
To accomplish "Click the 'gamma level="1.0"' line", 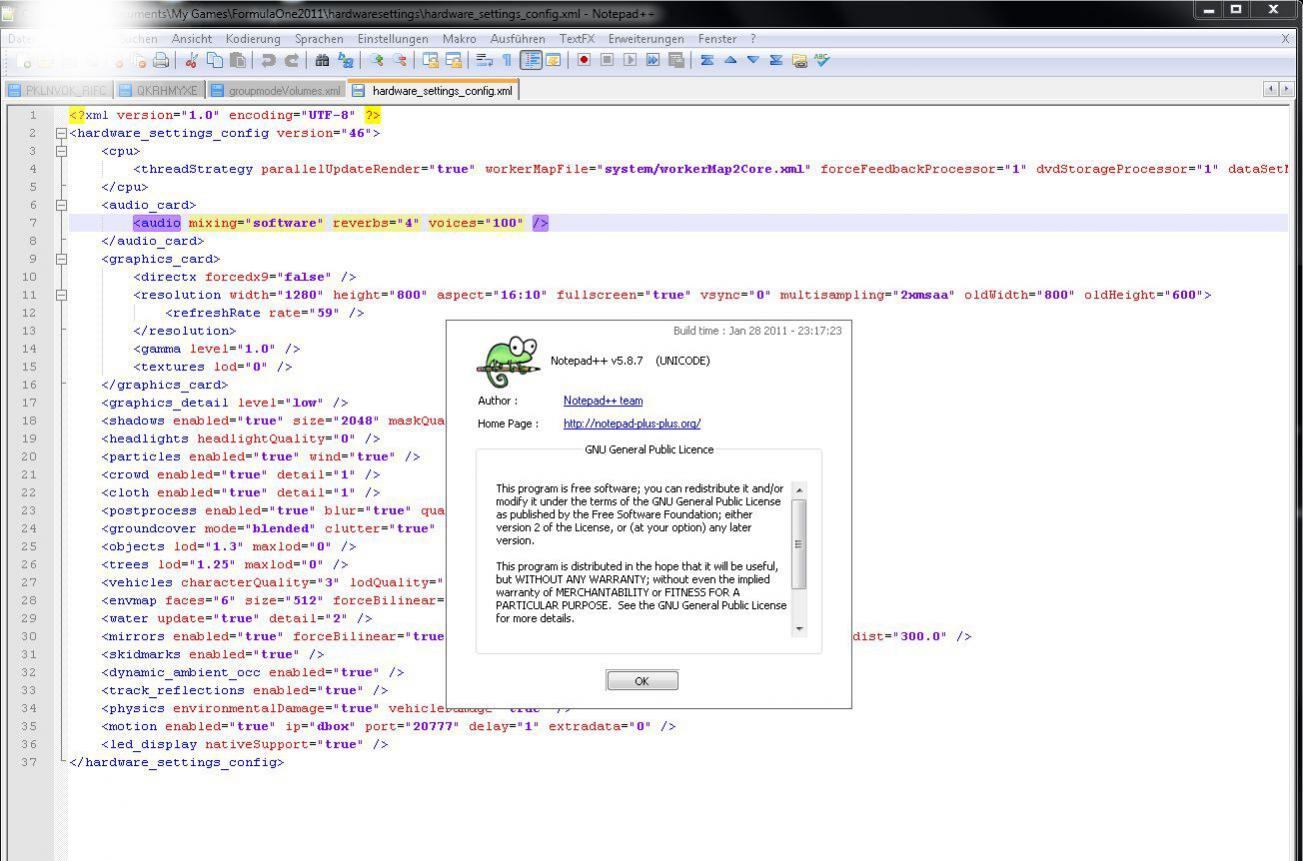I will pyautogui.click(x=216, y=349).
